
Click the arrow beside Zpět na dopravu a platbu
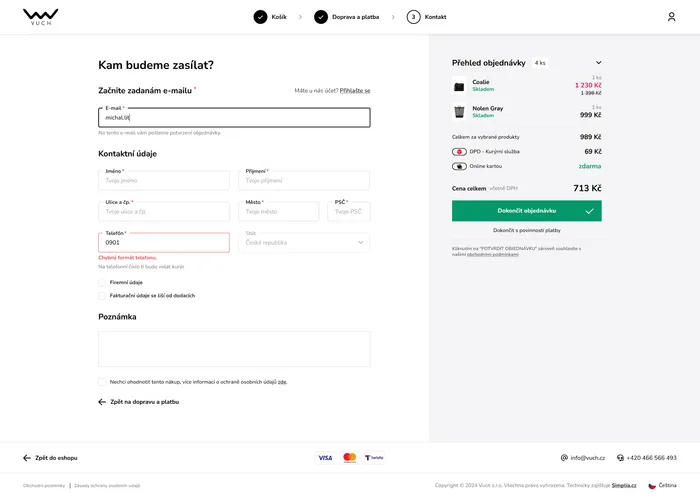tap(102, 402)
